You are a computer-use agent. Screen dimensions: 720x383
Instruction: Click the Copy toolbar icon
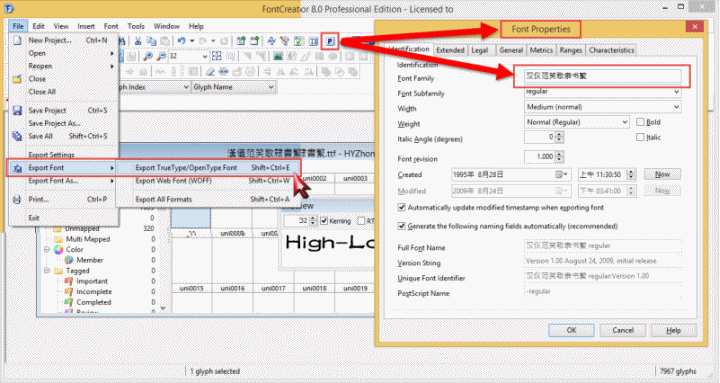[151, 41]
